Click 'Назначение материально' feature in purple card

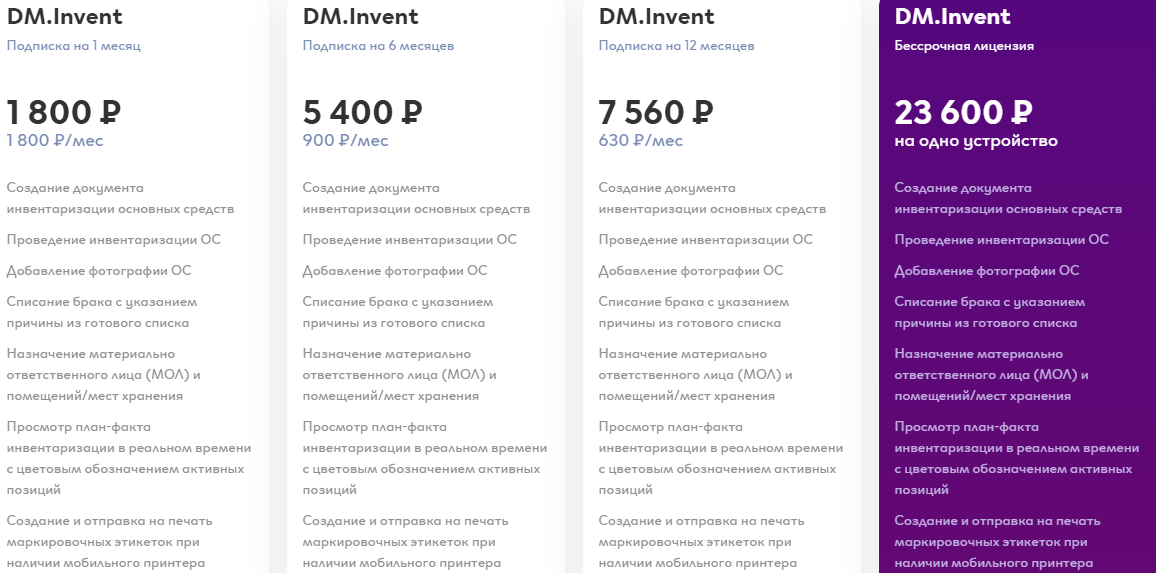[992, 375]
